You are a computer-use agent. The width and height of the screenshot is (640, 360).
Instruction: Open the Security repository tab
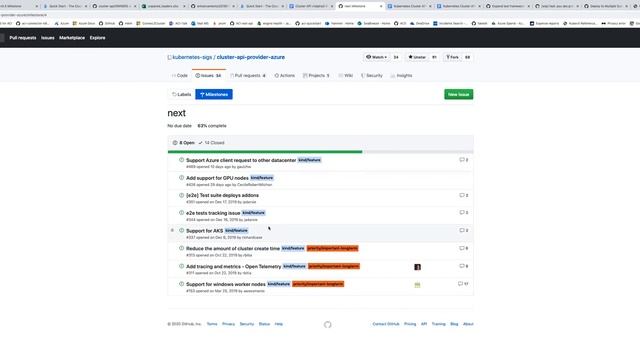[372, 76]
